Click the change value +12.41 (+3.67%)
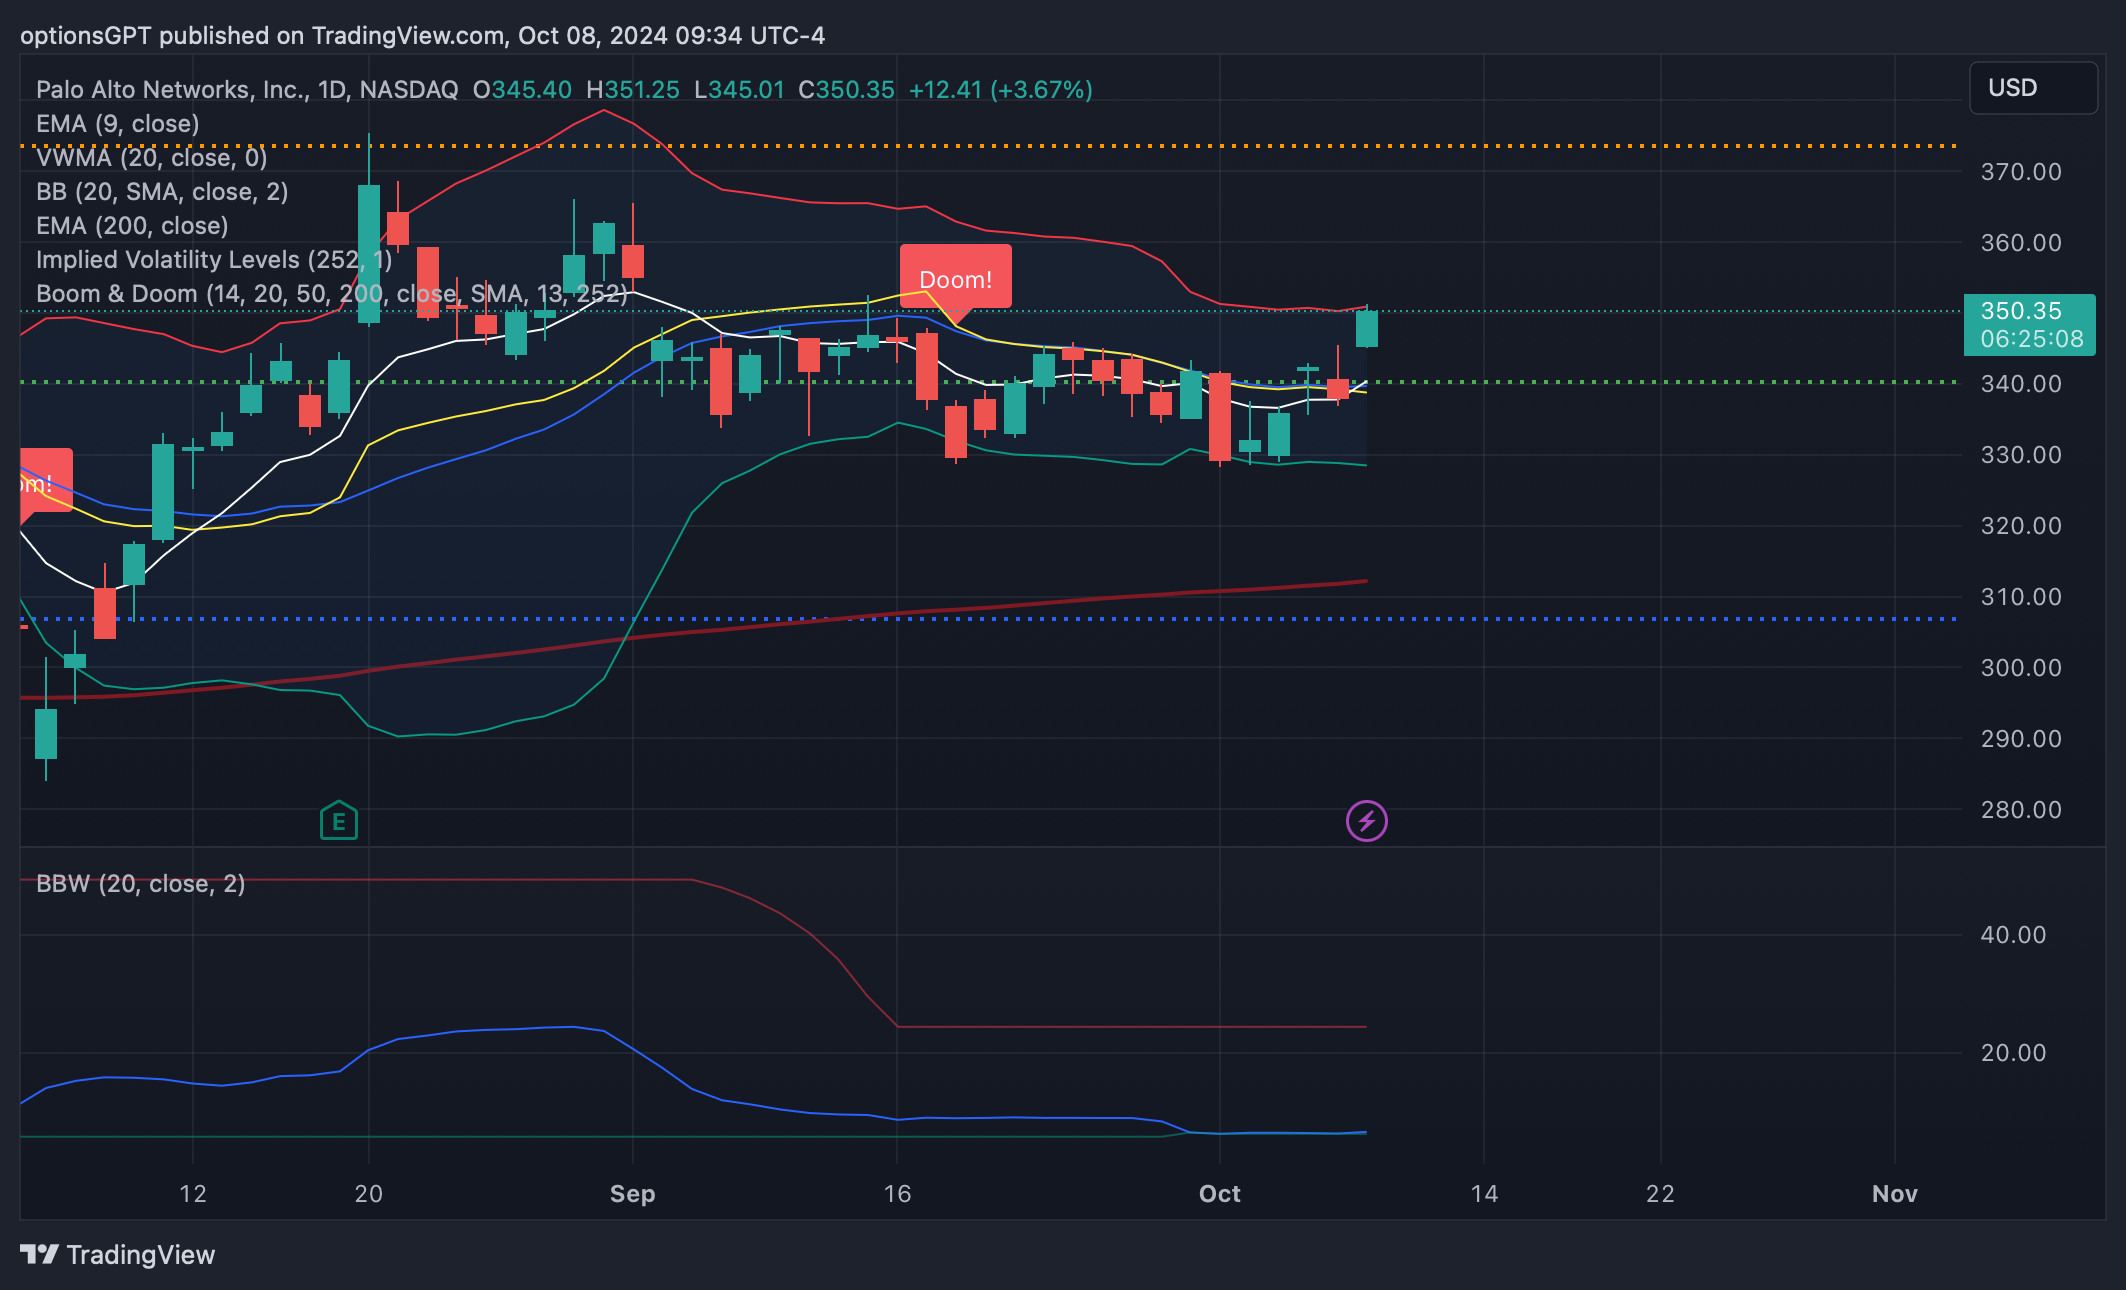Image resolution: width=2126 pixels, height=1290 pixels. point(1000,90)
